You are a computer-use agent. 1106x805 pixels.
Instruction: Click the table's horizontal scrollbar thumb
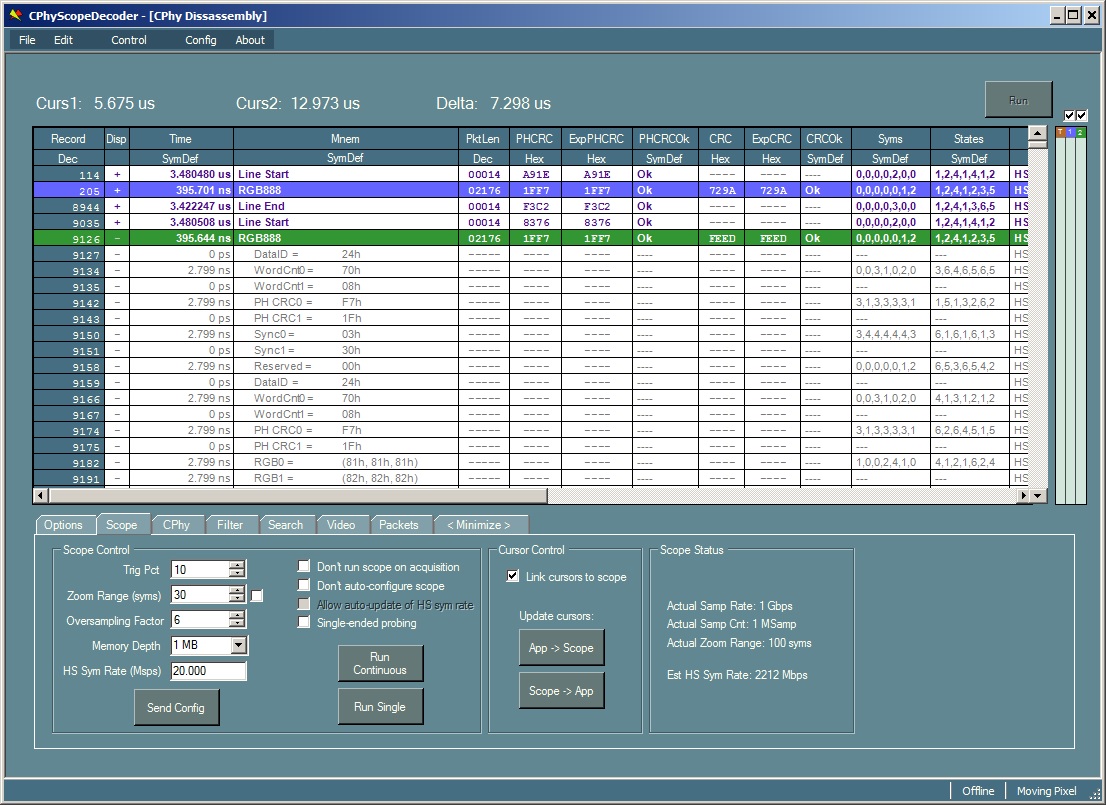pos(297,496)
